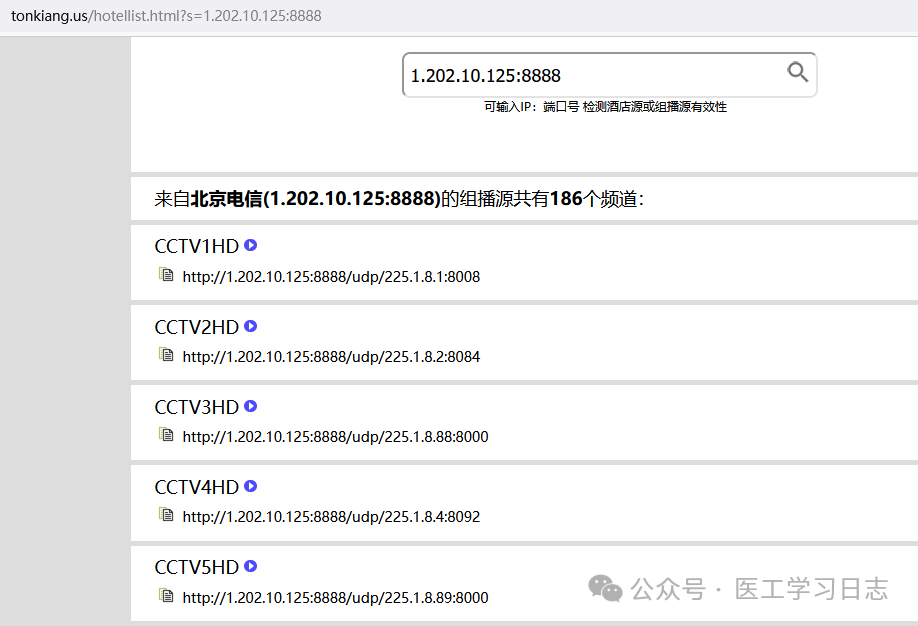Play the CCTV5HD channel

click(251, 566)
